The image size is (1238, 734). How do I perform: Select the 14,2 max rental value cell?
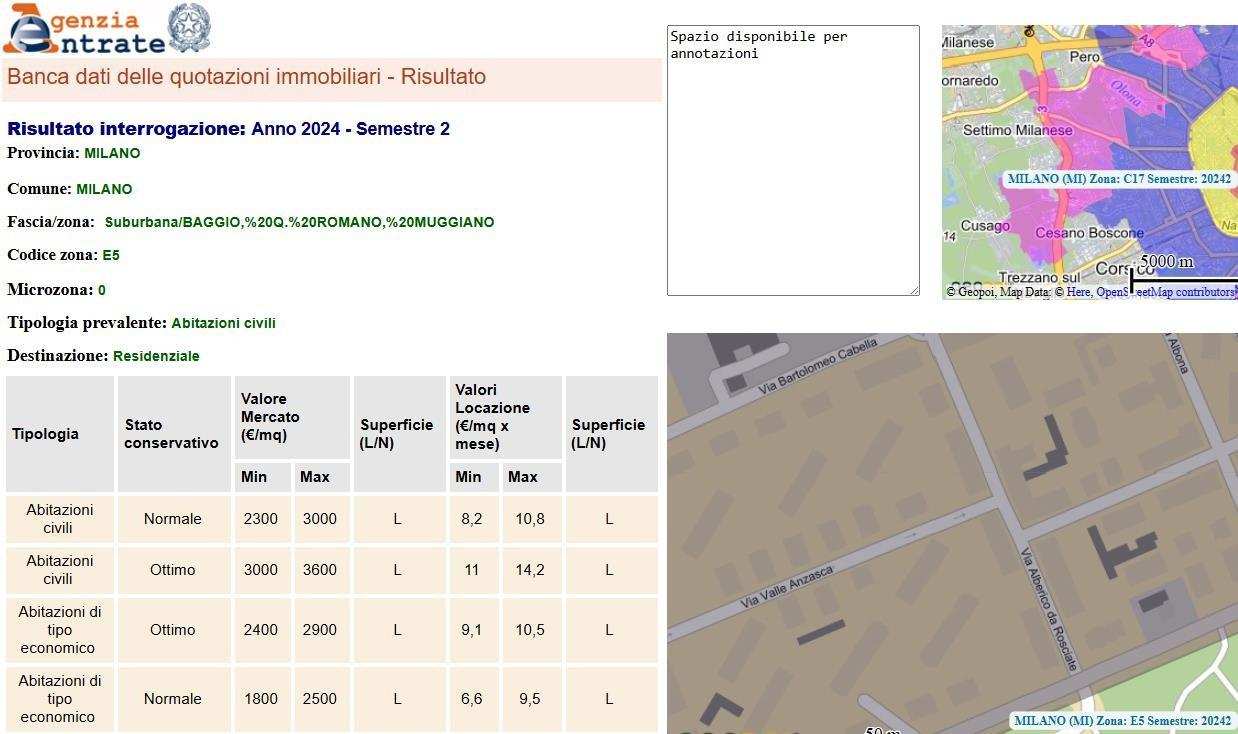point(530,570)
